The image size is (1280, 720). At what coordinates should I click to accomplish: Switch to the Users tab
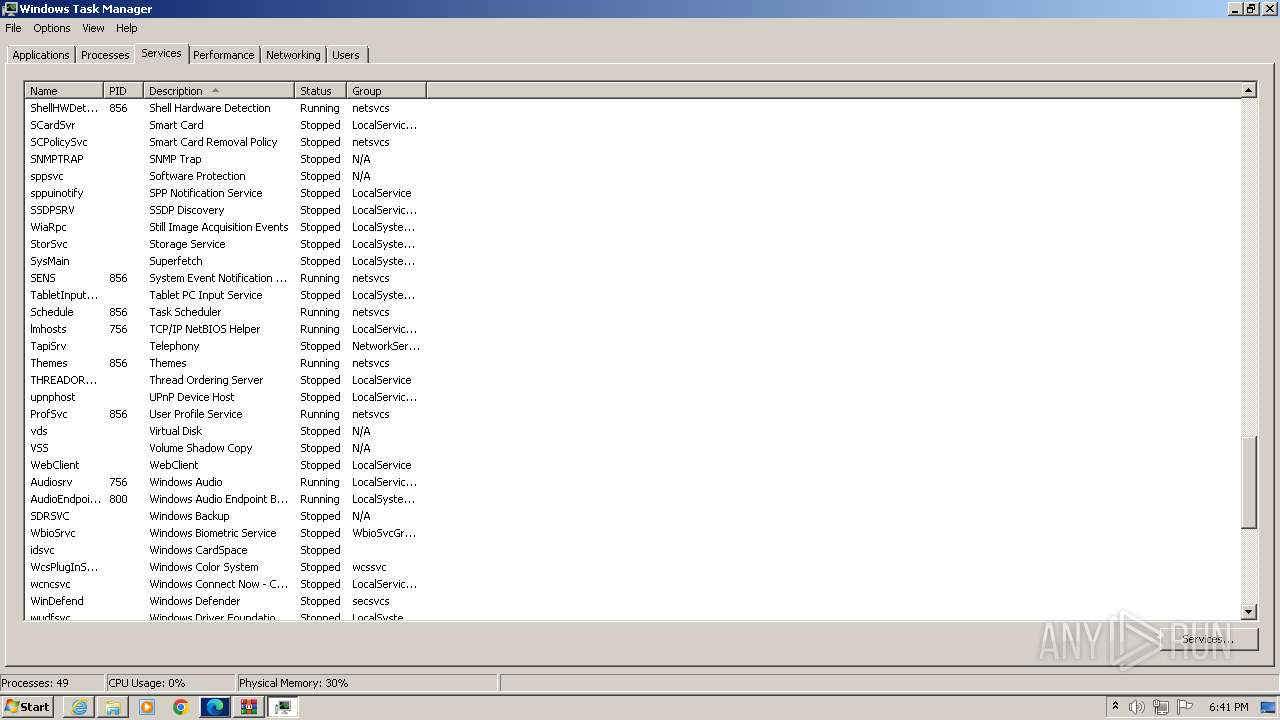(x=346, y=55)
